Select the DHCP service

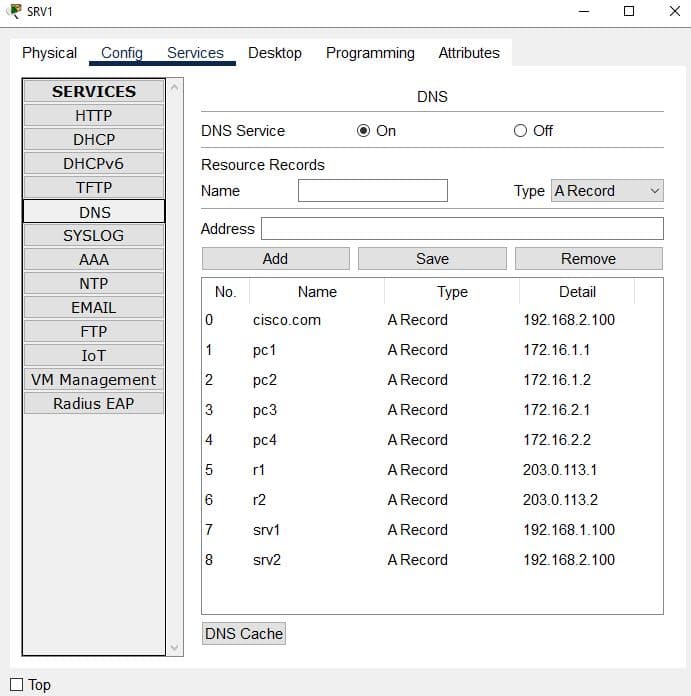94,140
